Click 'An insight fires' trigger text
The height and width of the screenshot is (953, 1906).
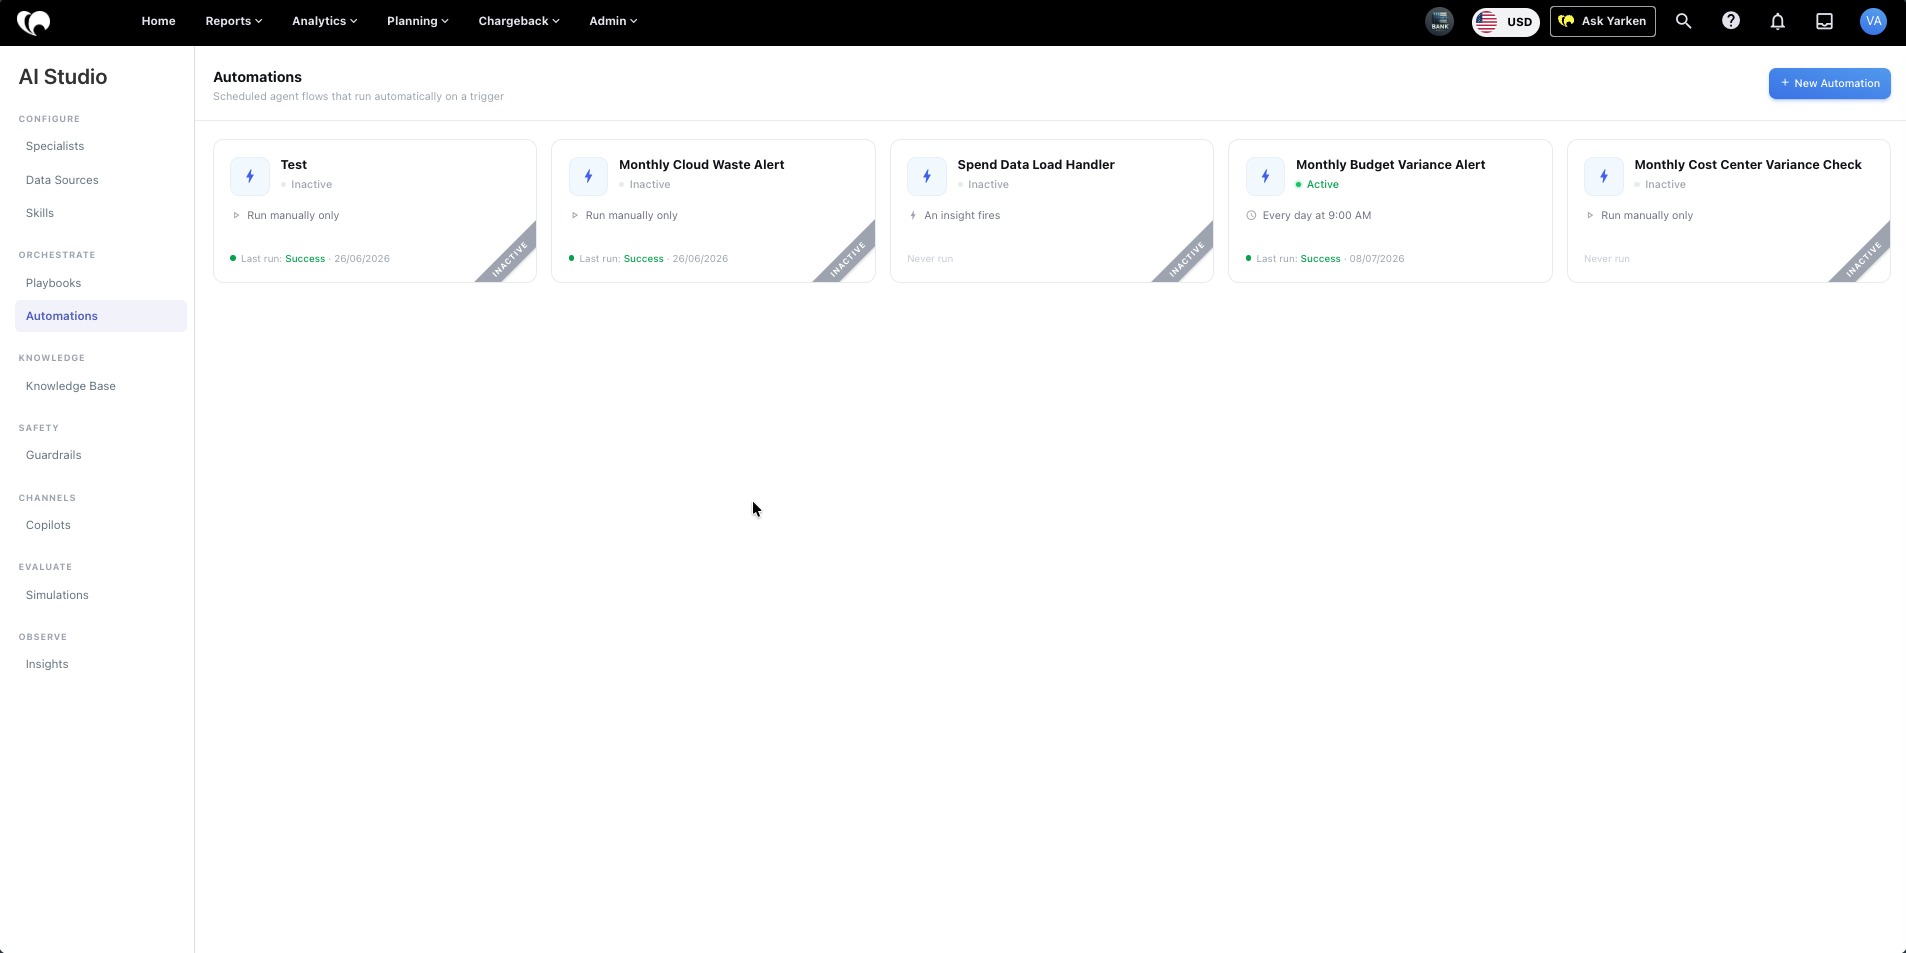tap(962, 215)
